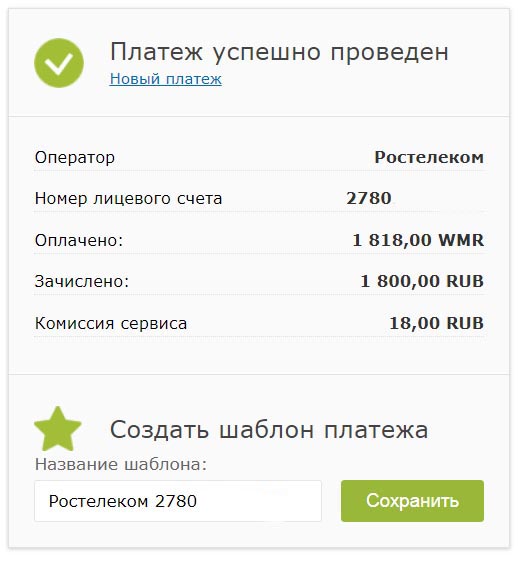Focus the template name input field
Image resolution: width=518 pixels, height=563 pixels.
pyautogui.click(x=178, y=501)
